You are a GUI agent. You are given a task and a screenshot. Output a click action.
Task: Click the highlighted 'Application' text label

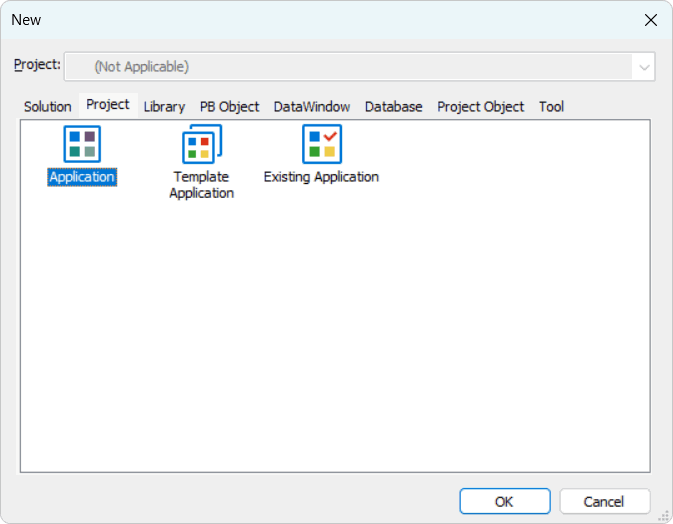(x=82, y=177)
